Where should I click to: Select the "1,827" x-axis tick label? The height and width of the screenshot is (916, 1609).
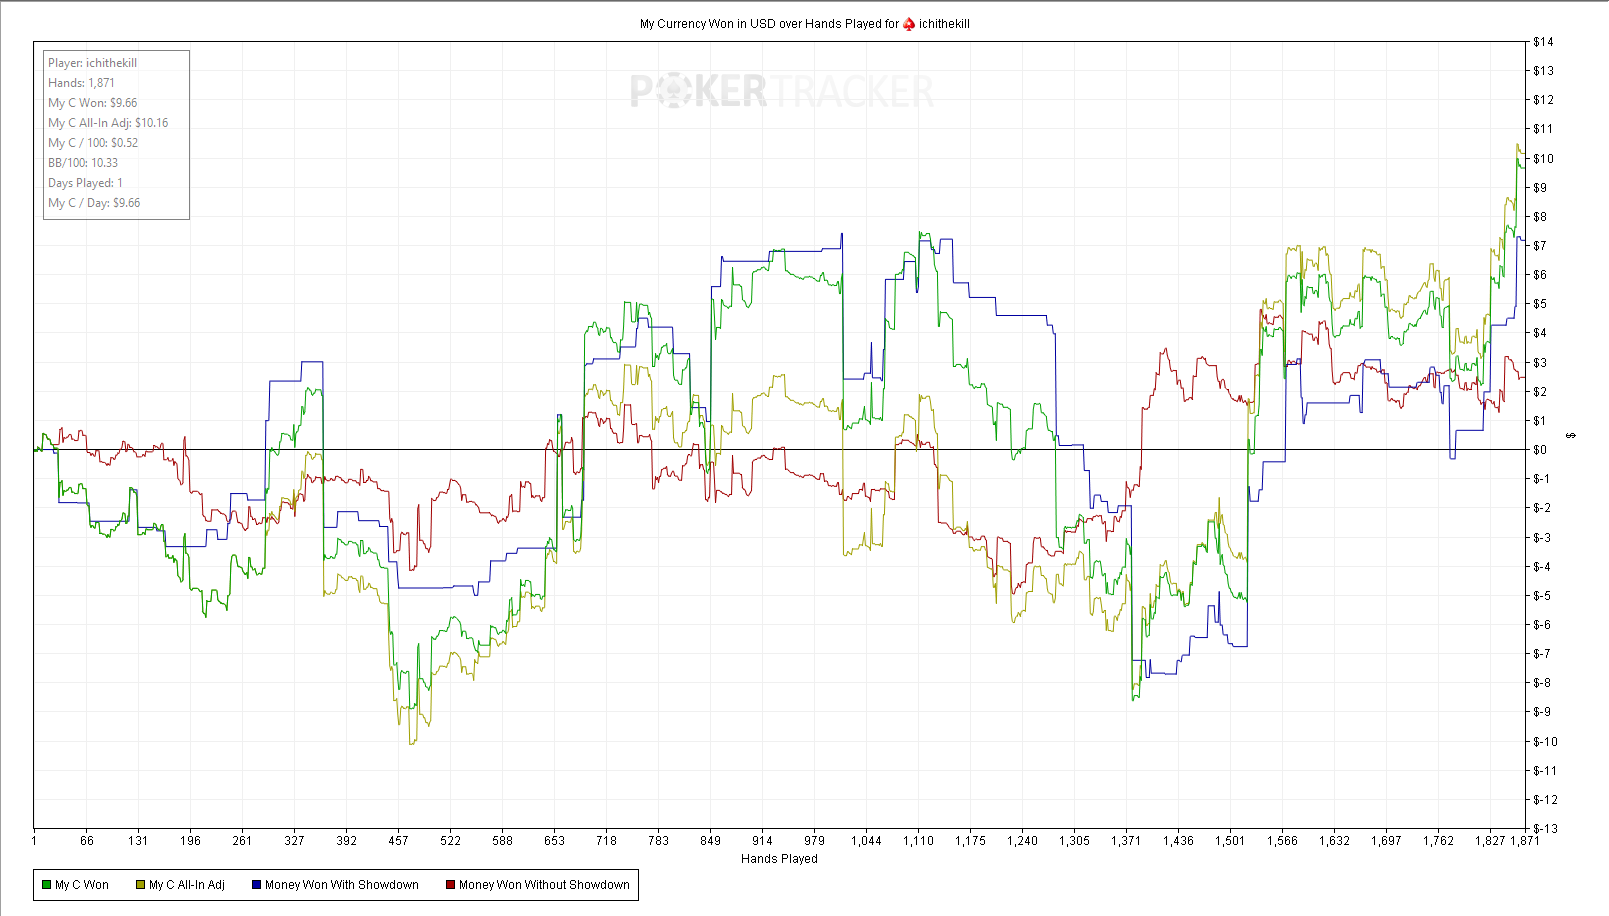1489,841
